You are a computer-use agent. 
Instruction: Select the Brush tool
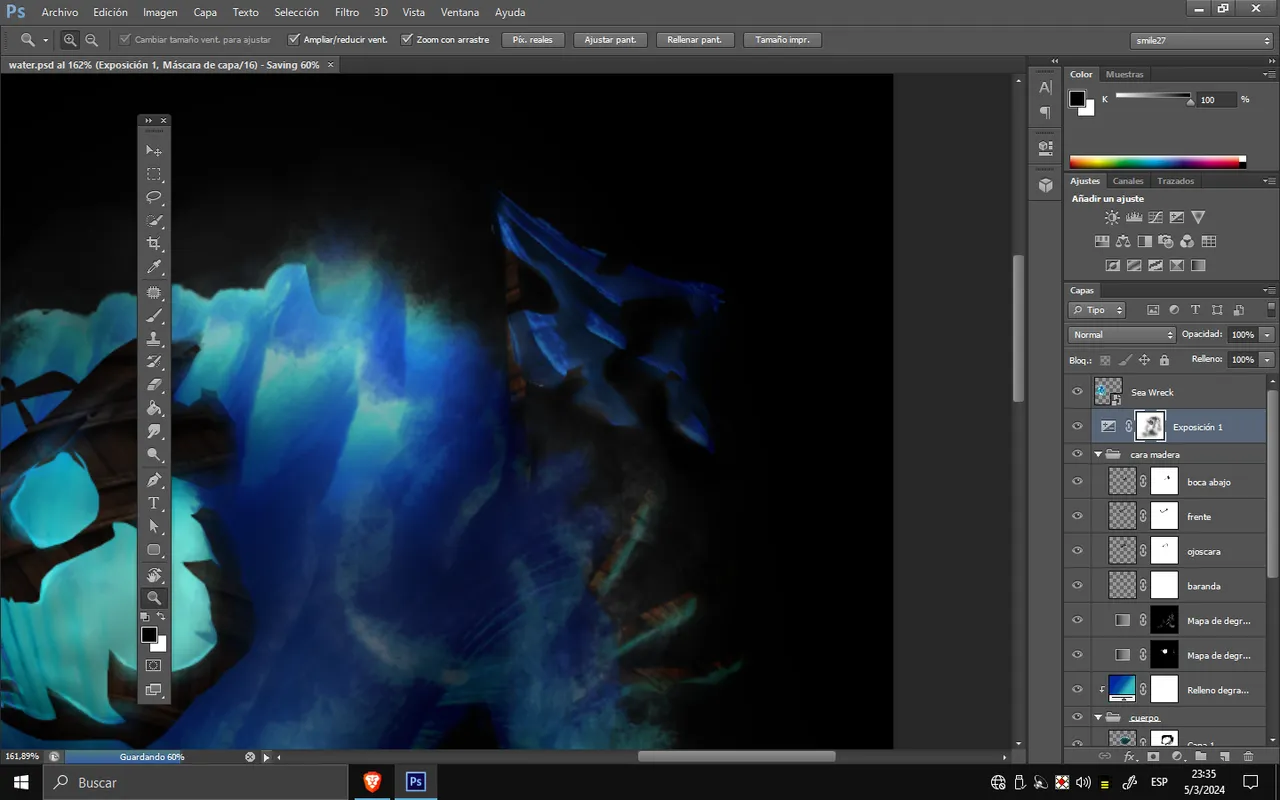[x=154, y=316]
